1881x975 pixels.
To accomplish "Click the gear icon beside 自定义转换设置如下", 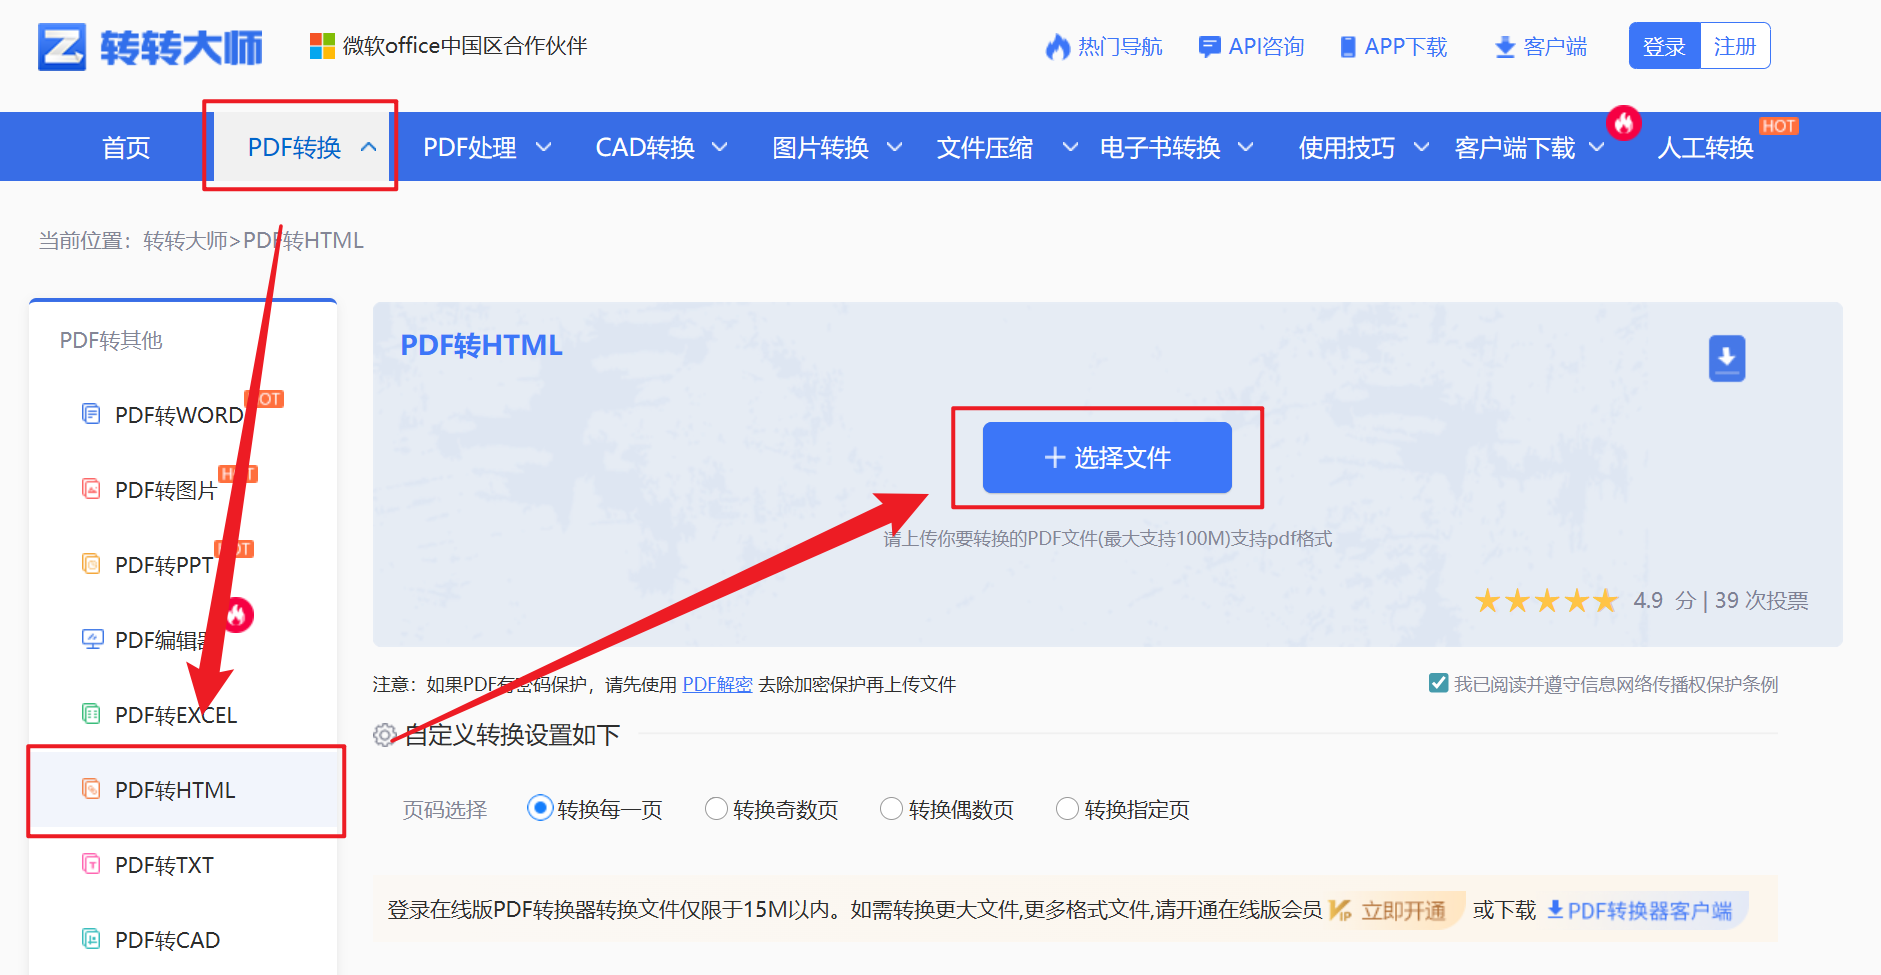I will coord(383,735).
